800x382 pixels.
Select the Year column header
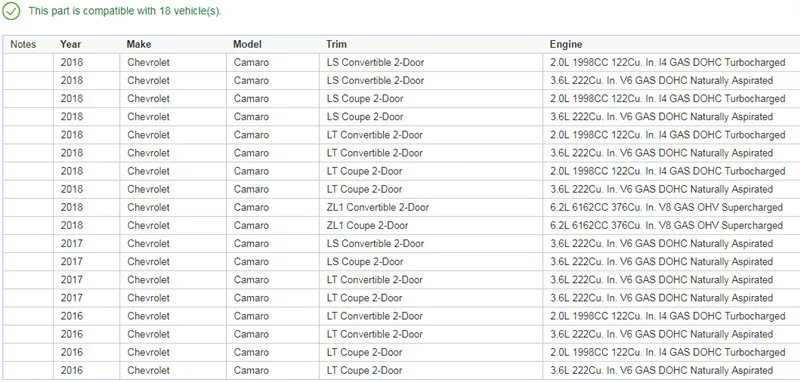(70, 44)
